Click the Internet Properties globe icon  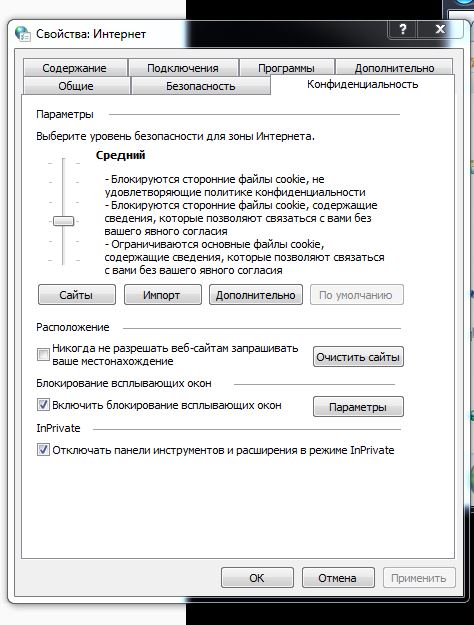click(23, 33)
